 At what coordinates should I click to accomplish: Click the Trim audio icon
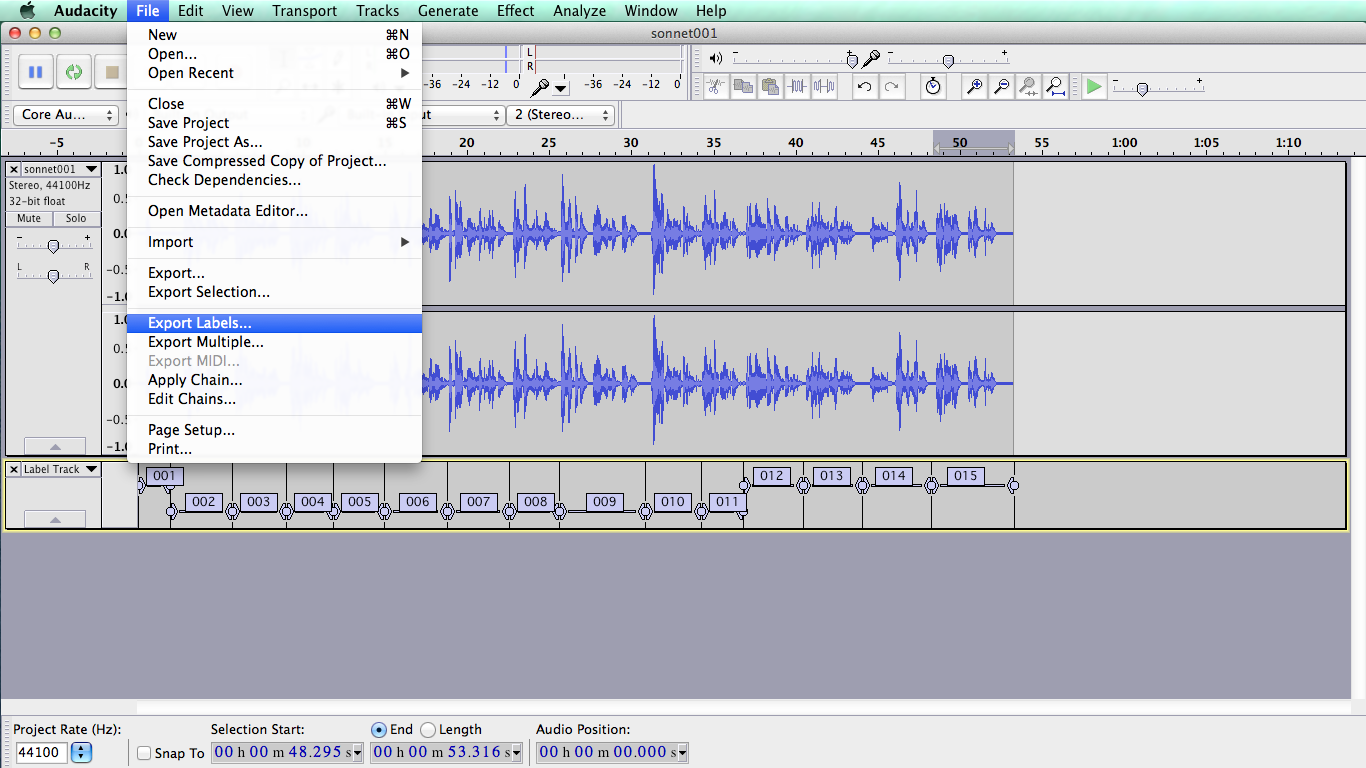(796, 87)
